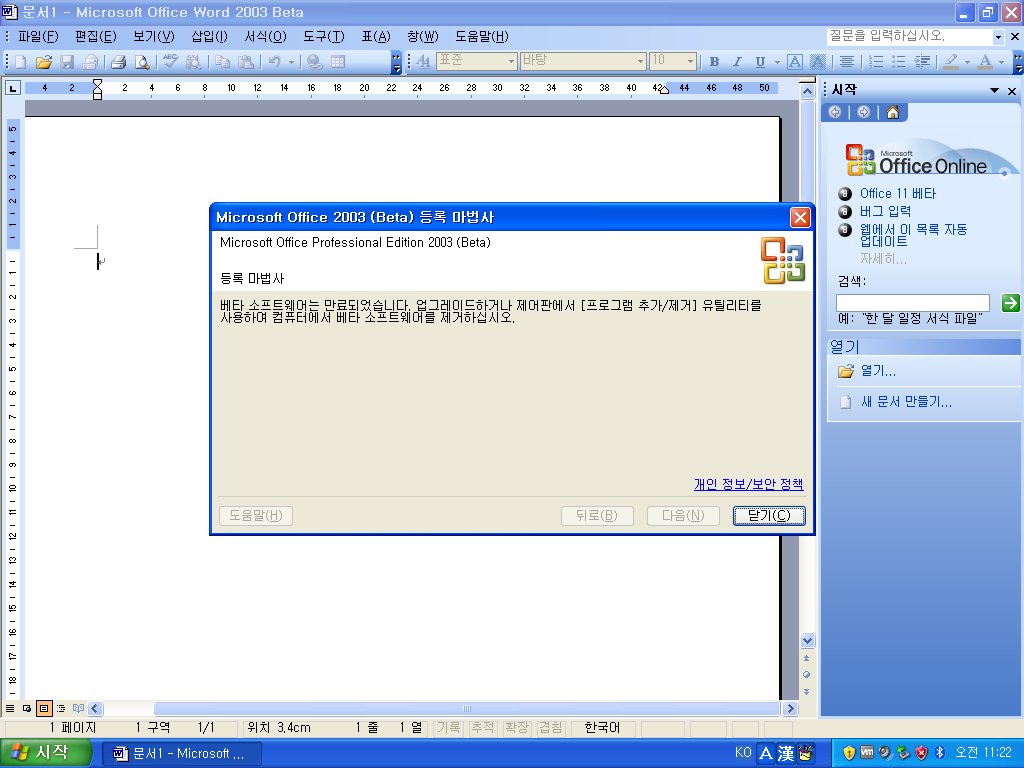The width and height of the screenshot is (1024, 768).
Task: Toggle Underline formatting
Action: (760, 61)
